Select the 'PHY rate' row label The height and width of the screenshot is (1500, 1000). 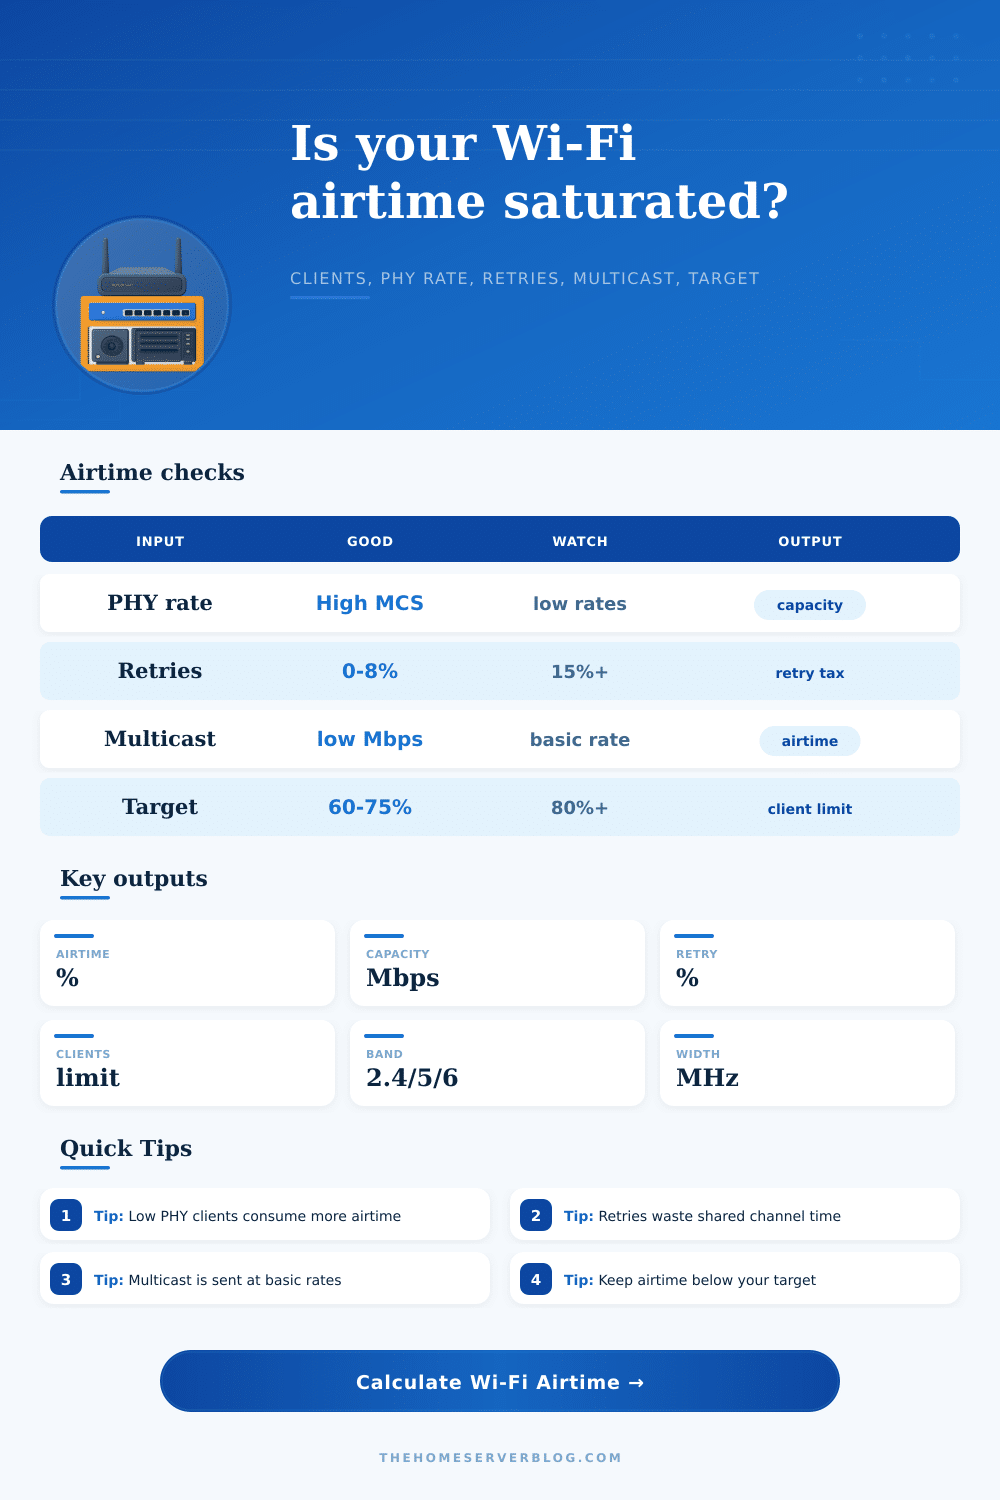tap(160, 603)
